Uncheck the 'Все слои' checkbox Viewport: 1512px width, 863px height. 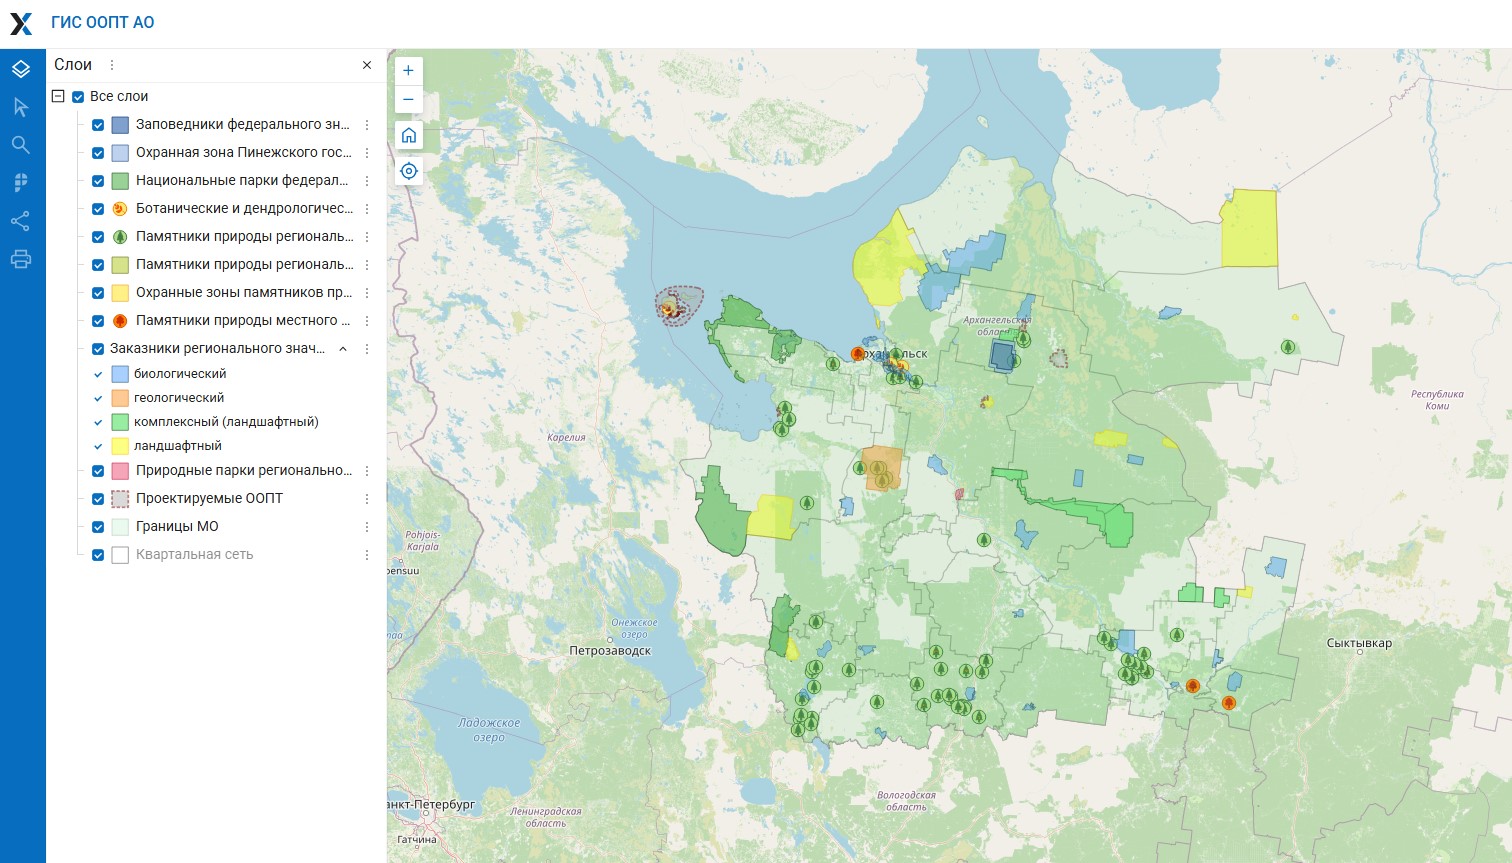tap(78, 97)
